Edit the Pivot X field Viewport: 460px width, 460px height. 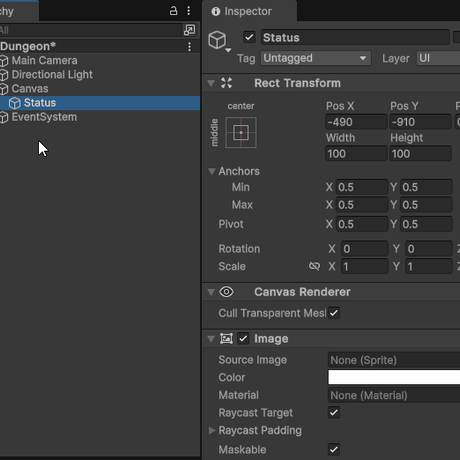[362, 224]
